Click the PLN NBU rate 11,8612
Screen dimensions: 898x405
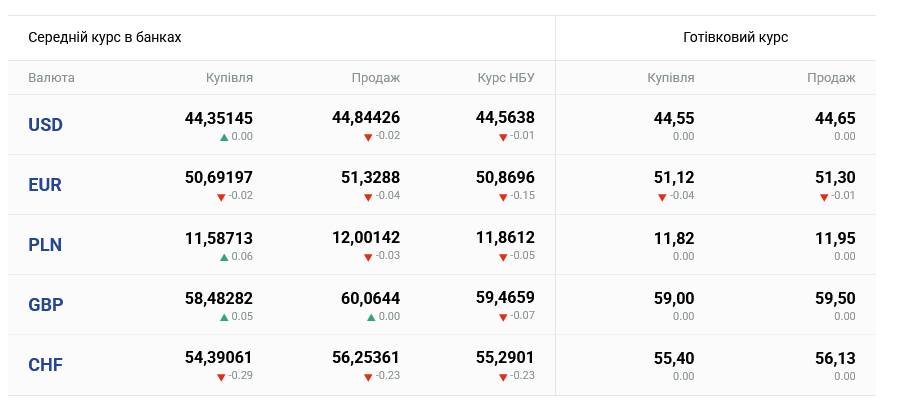505,237
